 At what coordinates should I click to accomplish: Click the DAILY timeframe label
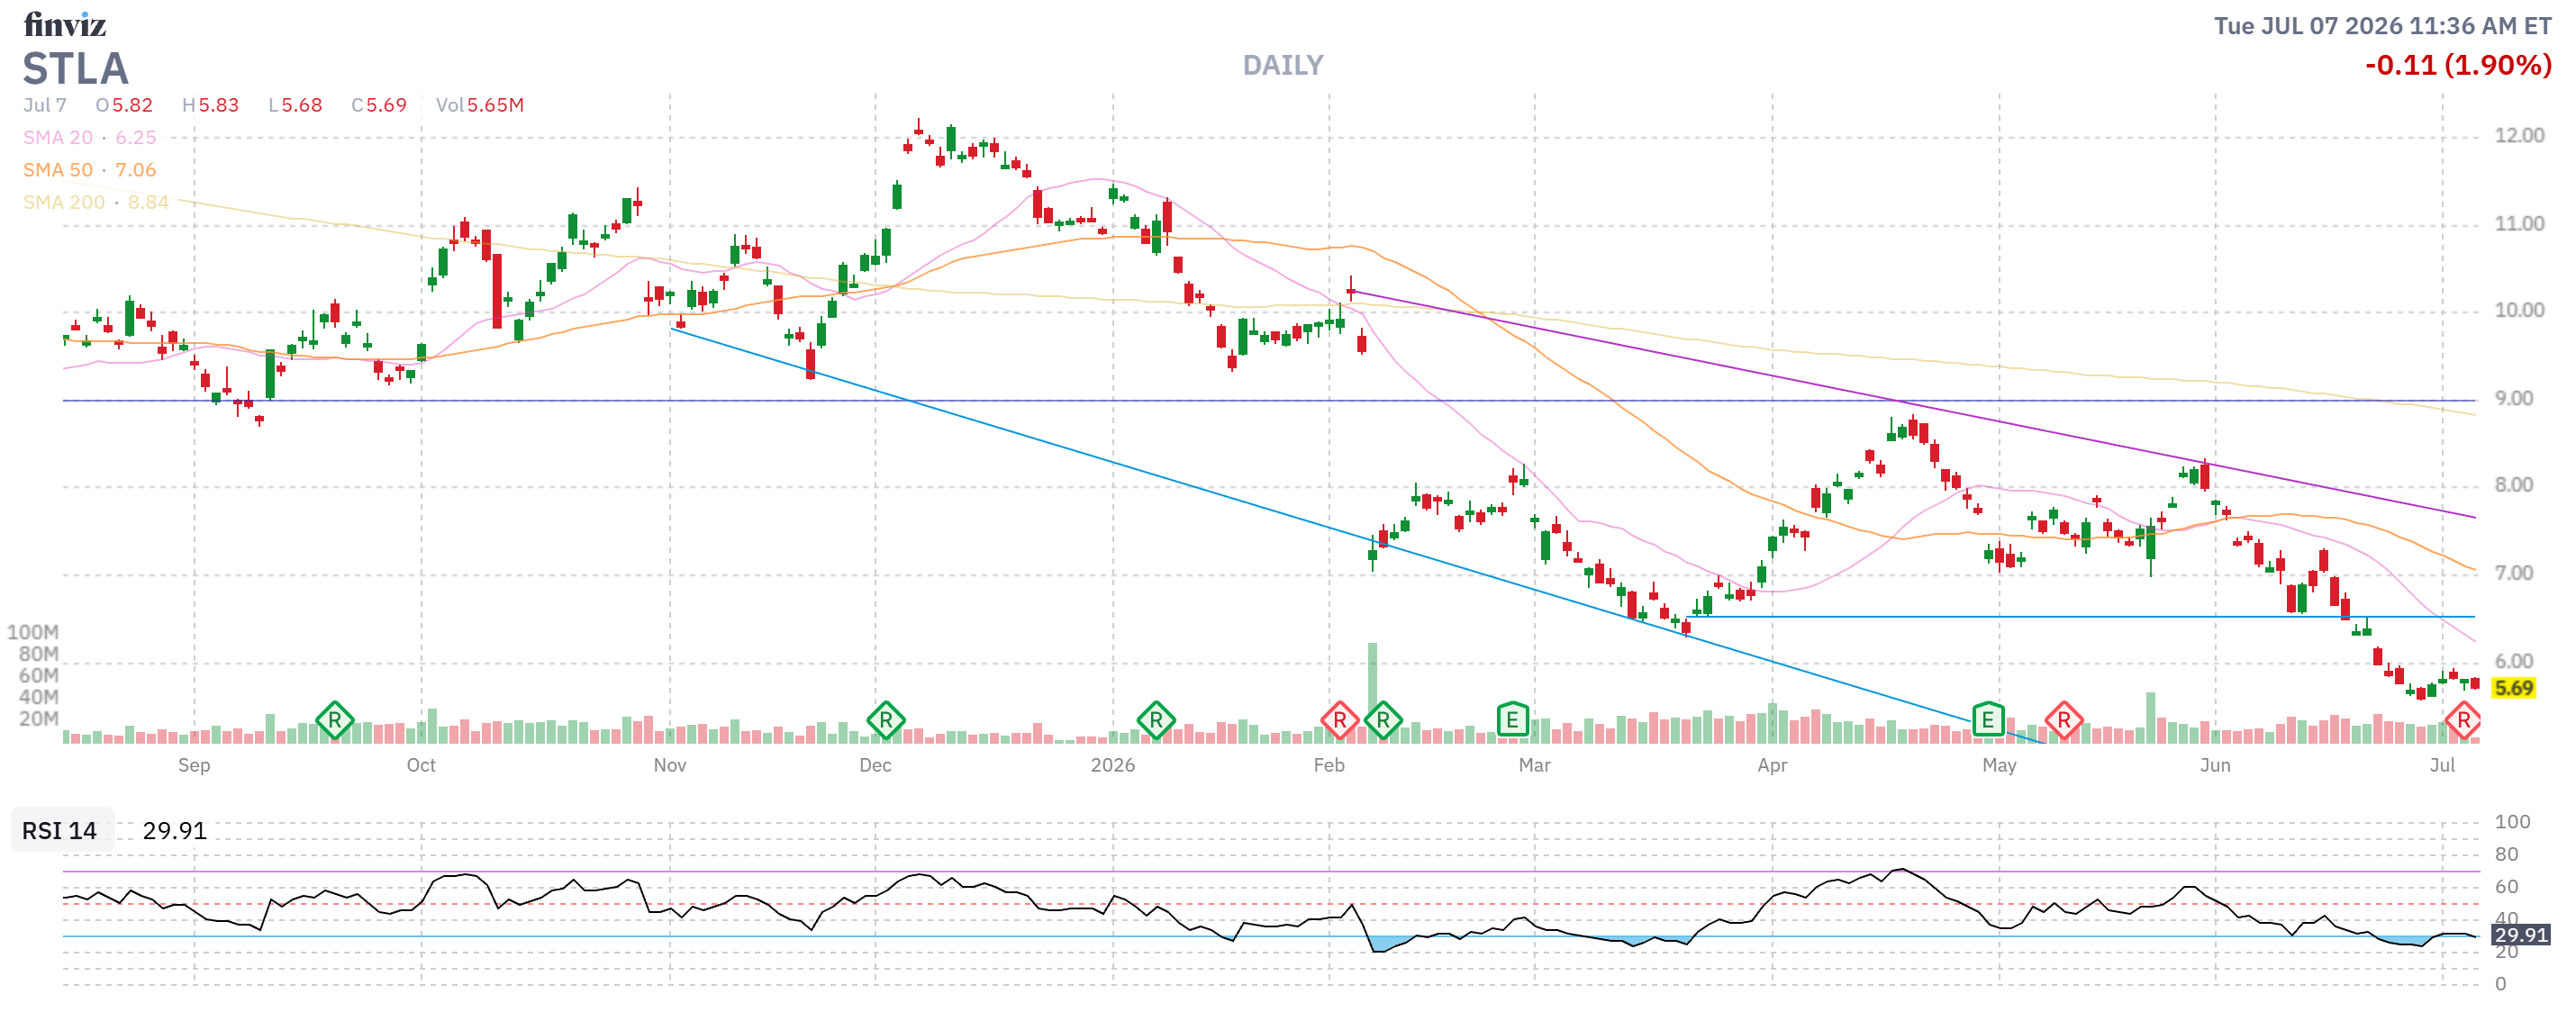pos(1282,66)
